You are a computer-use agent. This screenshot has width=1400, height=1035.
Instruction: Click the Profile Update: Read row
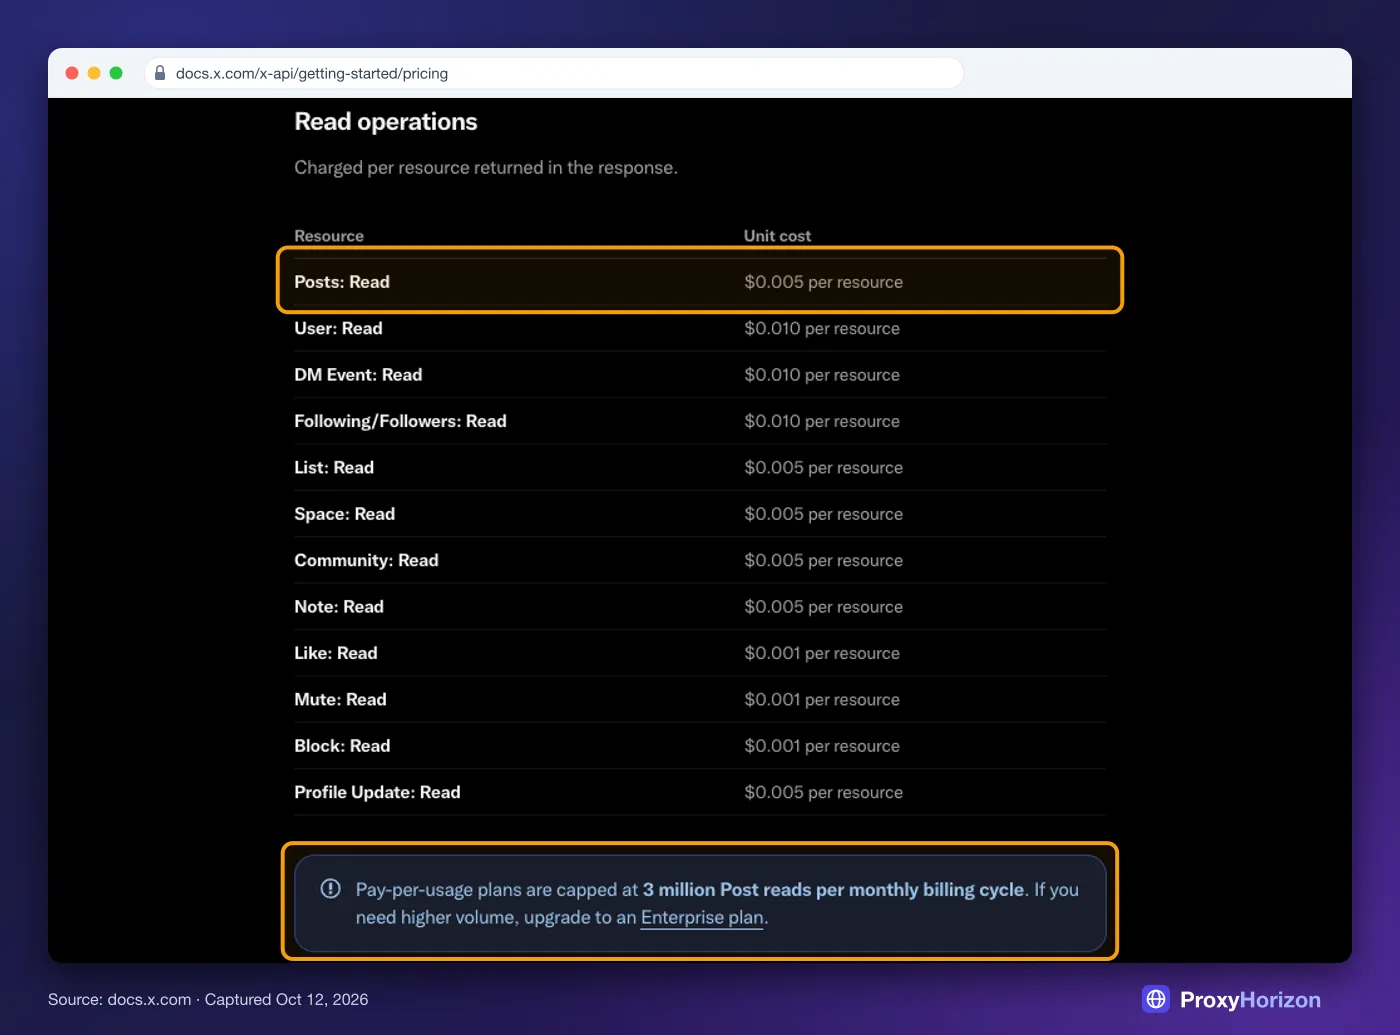pos(700,792)
